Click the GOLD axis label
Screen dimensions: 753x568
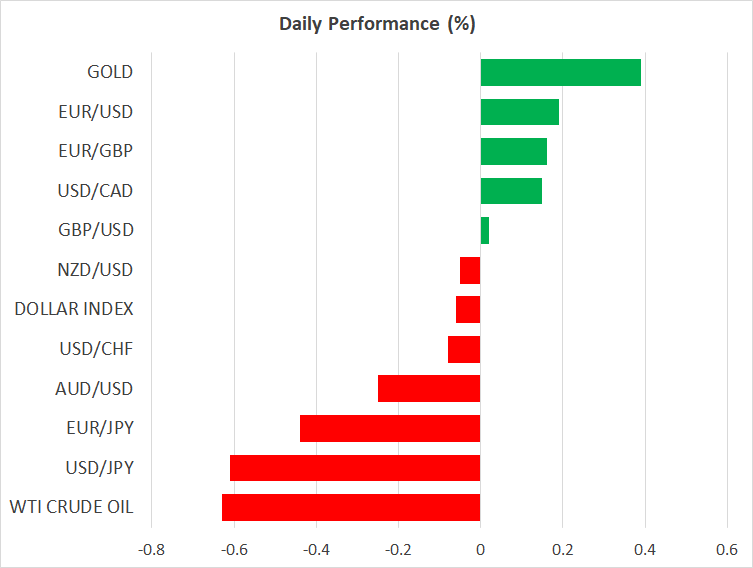click(110, 72)
